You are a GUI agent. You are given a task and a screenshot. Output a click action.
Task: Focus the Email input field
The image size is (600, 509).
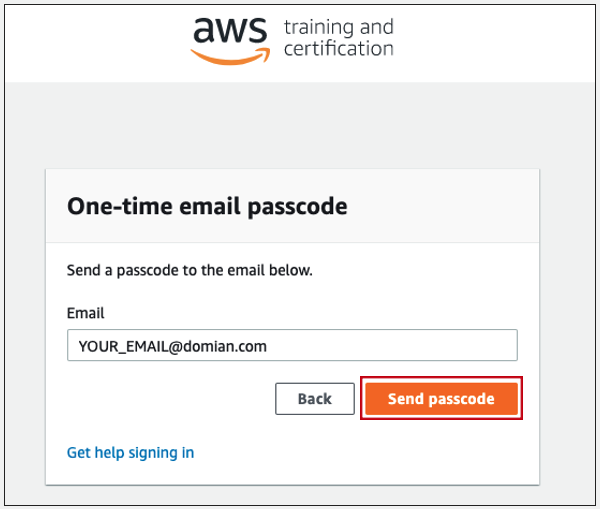(292, 345)
